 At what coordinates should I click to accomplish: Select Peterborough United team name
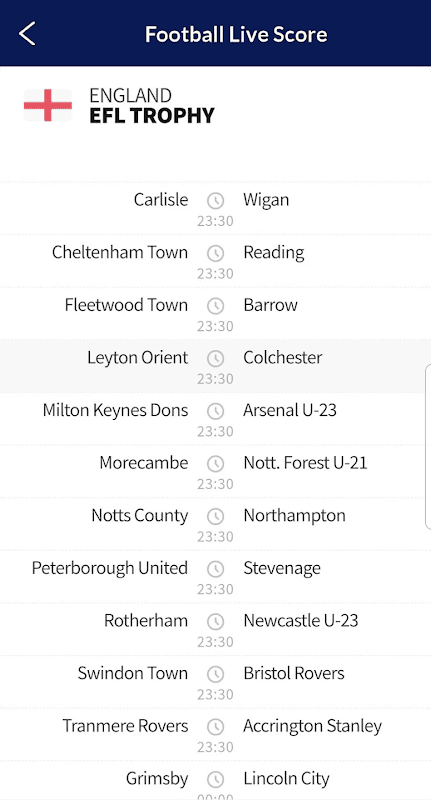pos(110,568)
